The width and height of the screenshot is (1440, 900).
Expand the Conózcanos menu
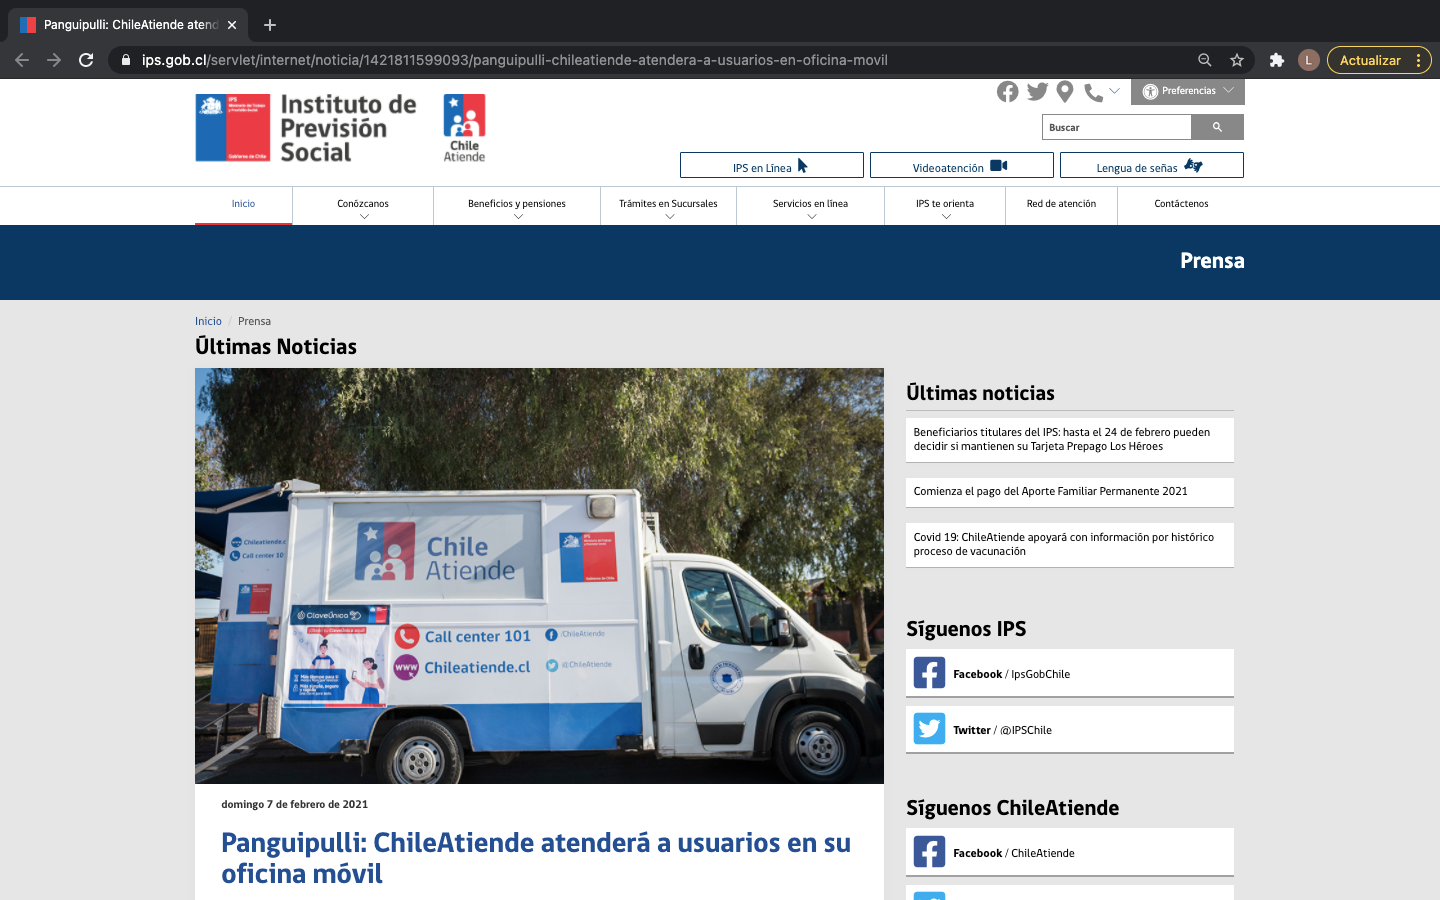[x=363, y=205]
